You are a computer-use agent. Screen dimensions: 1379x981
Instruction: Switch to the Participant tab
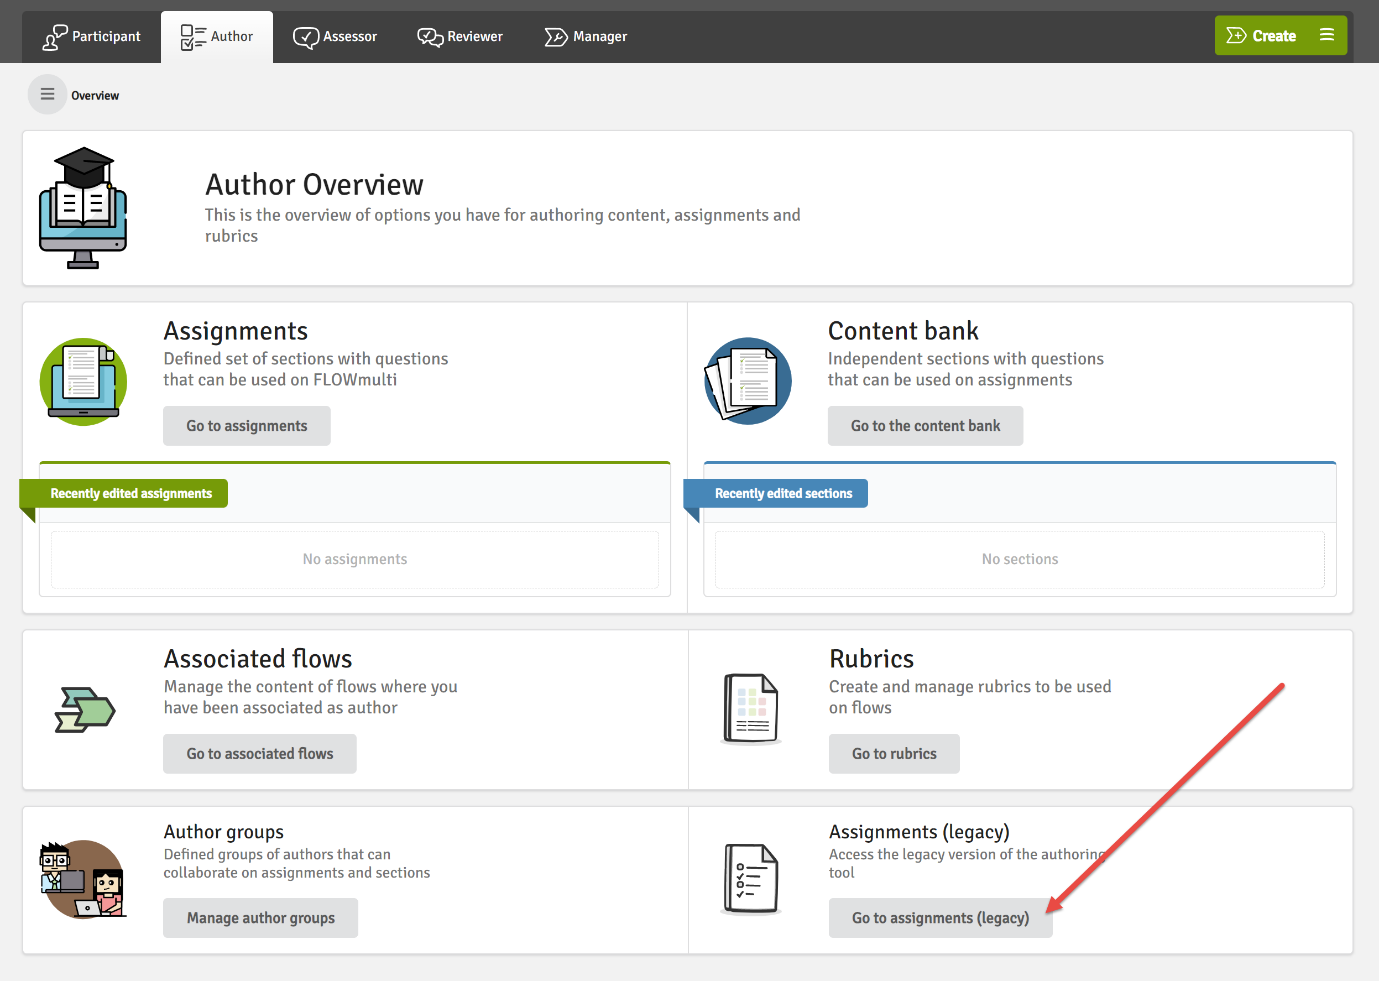tap(92, 37)
